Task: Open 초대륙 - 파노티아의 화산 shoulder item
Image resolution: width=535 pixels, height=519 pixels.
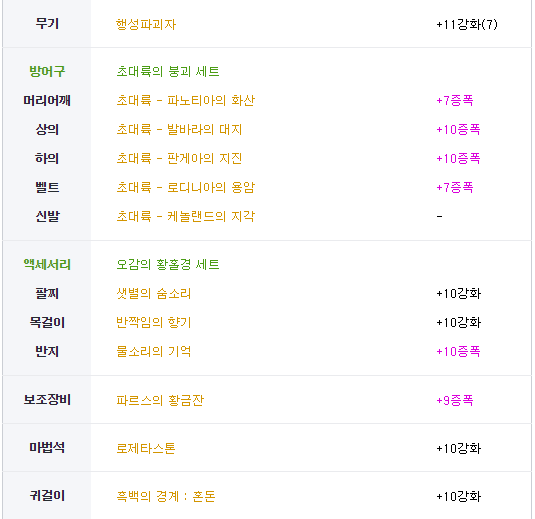Action: (186, 101)
